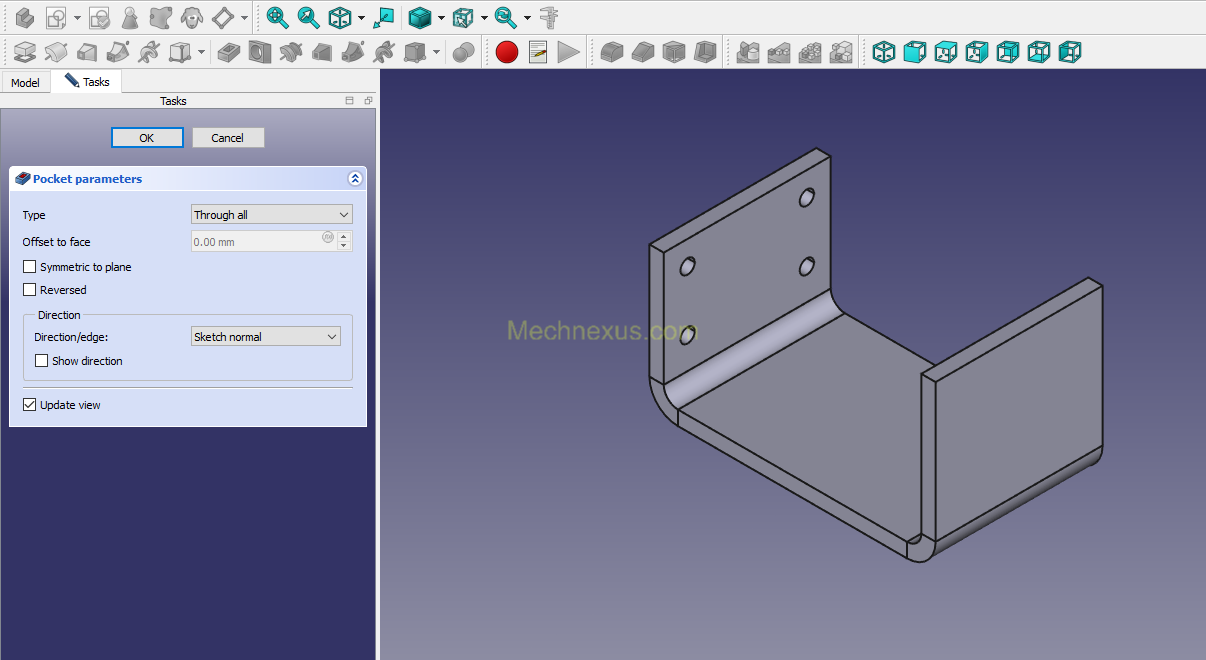Click the Fit All zoom icon
Image resolution: width=1206 pixels, height=660 pixels.
277,17
